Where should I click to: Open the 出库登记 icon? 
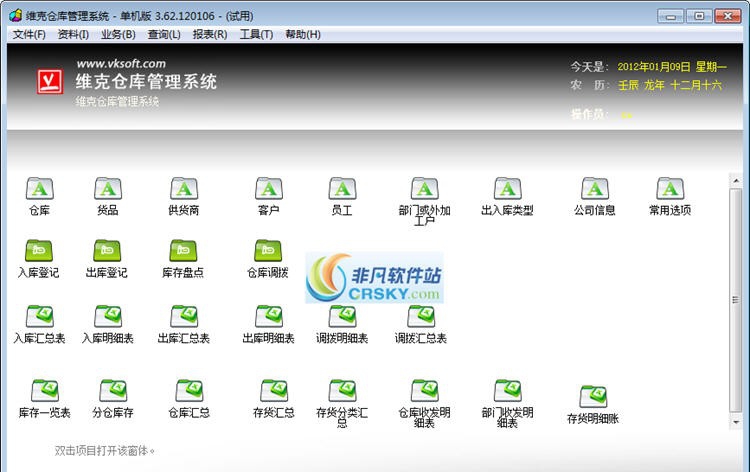[107, 251]
